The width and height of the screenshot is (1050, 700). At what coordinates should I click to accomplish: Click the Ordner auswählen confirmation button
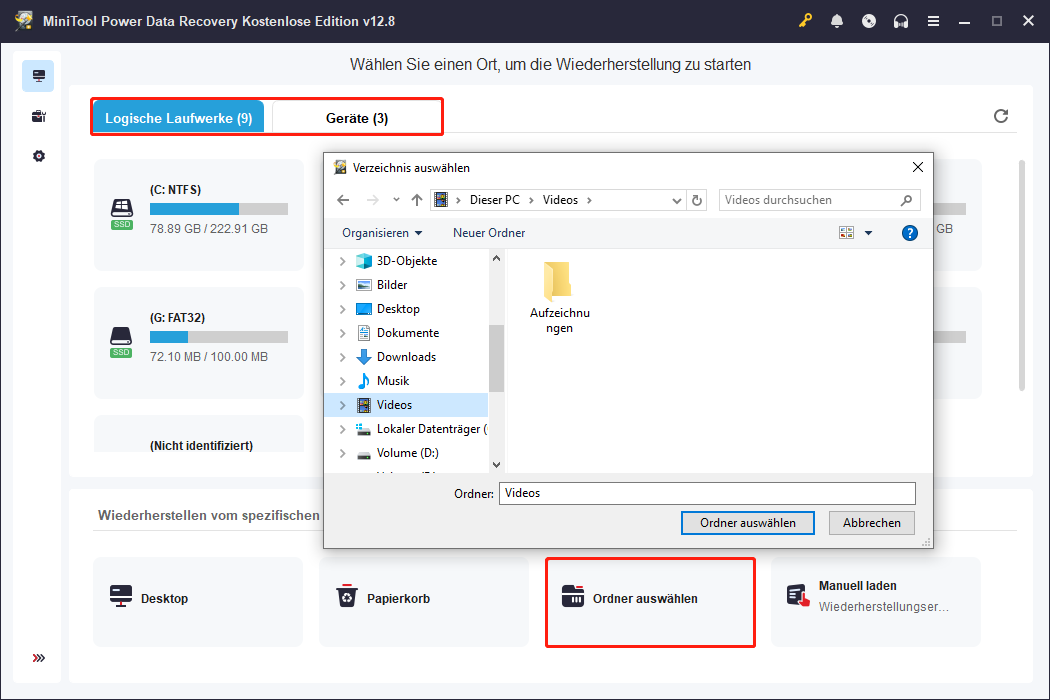tap(747, 522)
